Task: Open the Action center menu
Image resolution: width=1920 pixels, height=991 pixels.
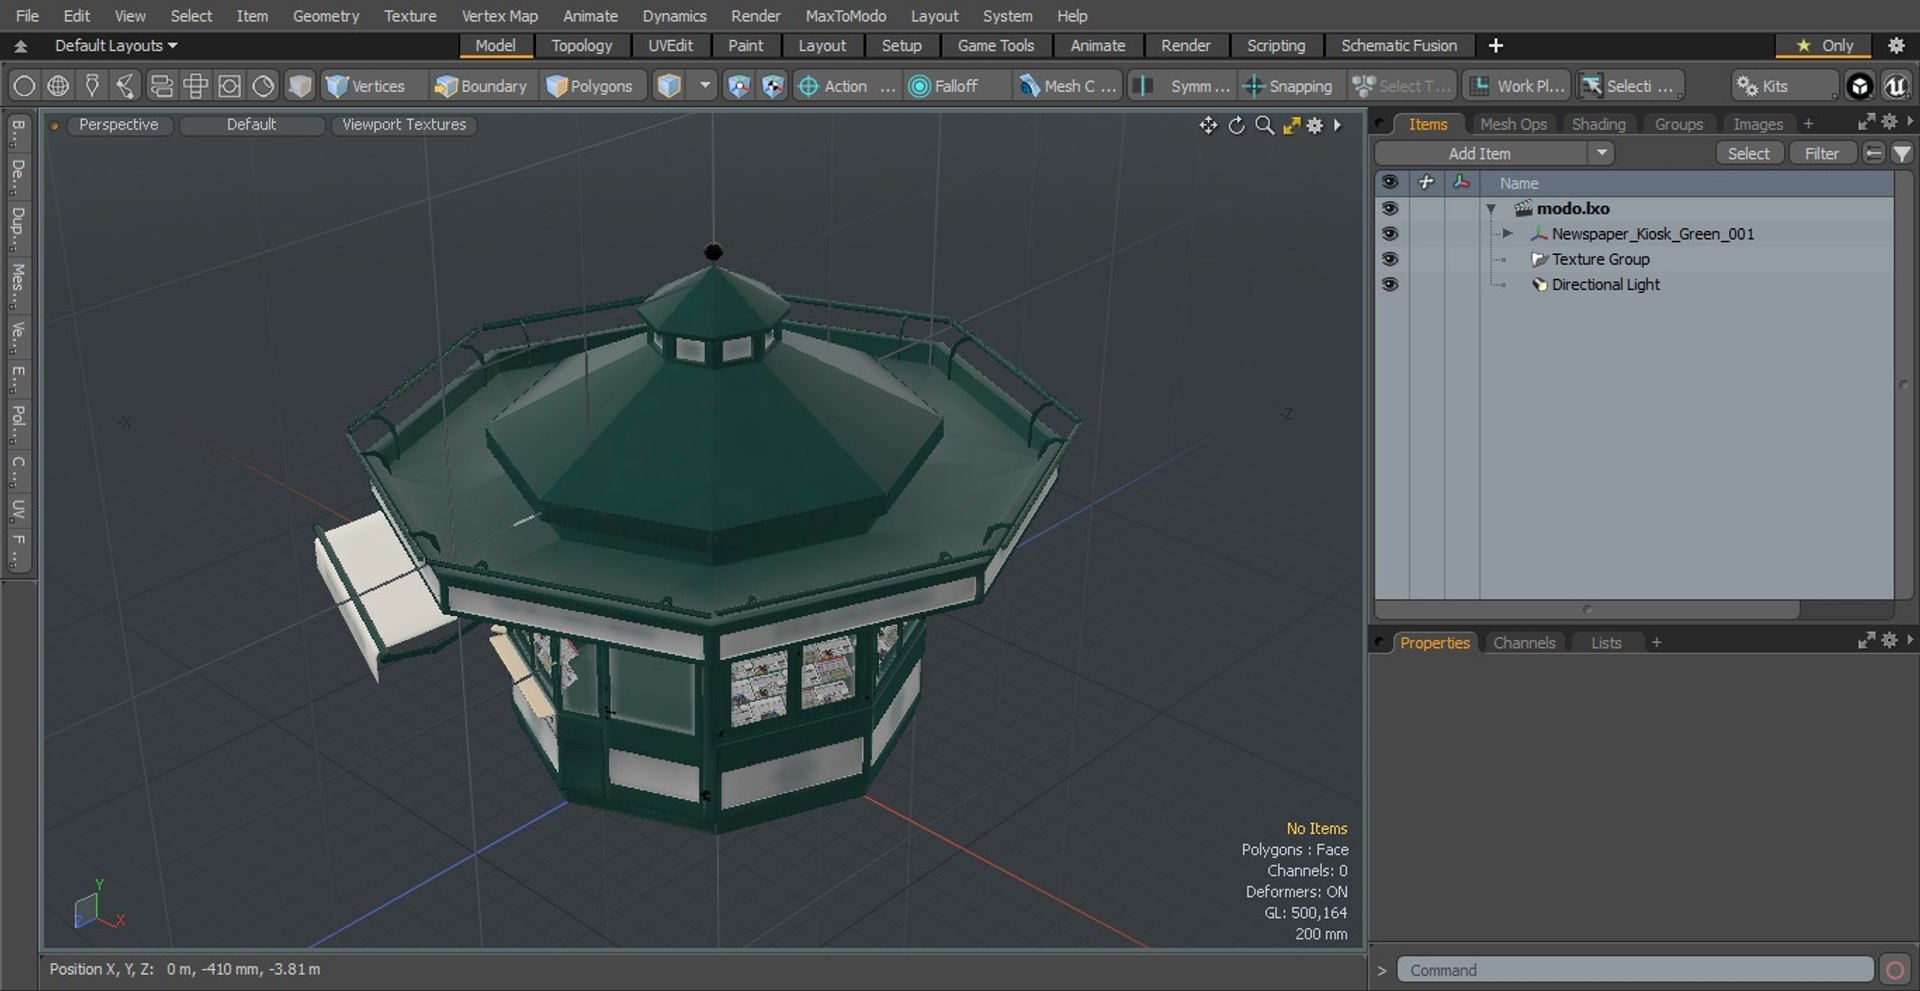Action: click(x=846, y=86)
